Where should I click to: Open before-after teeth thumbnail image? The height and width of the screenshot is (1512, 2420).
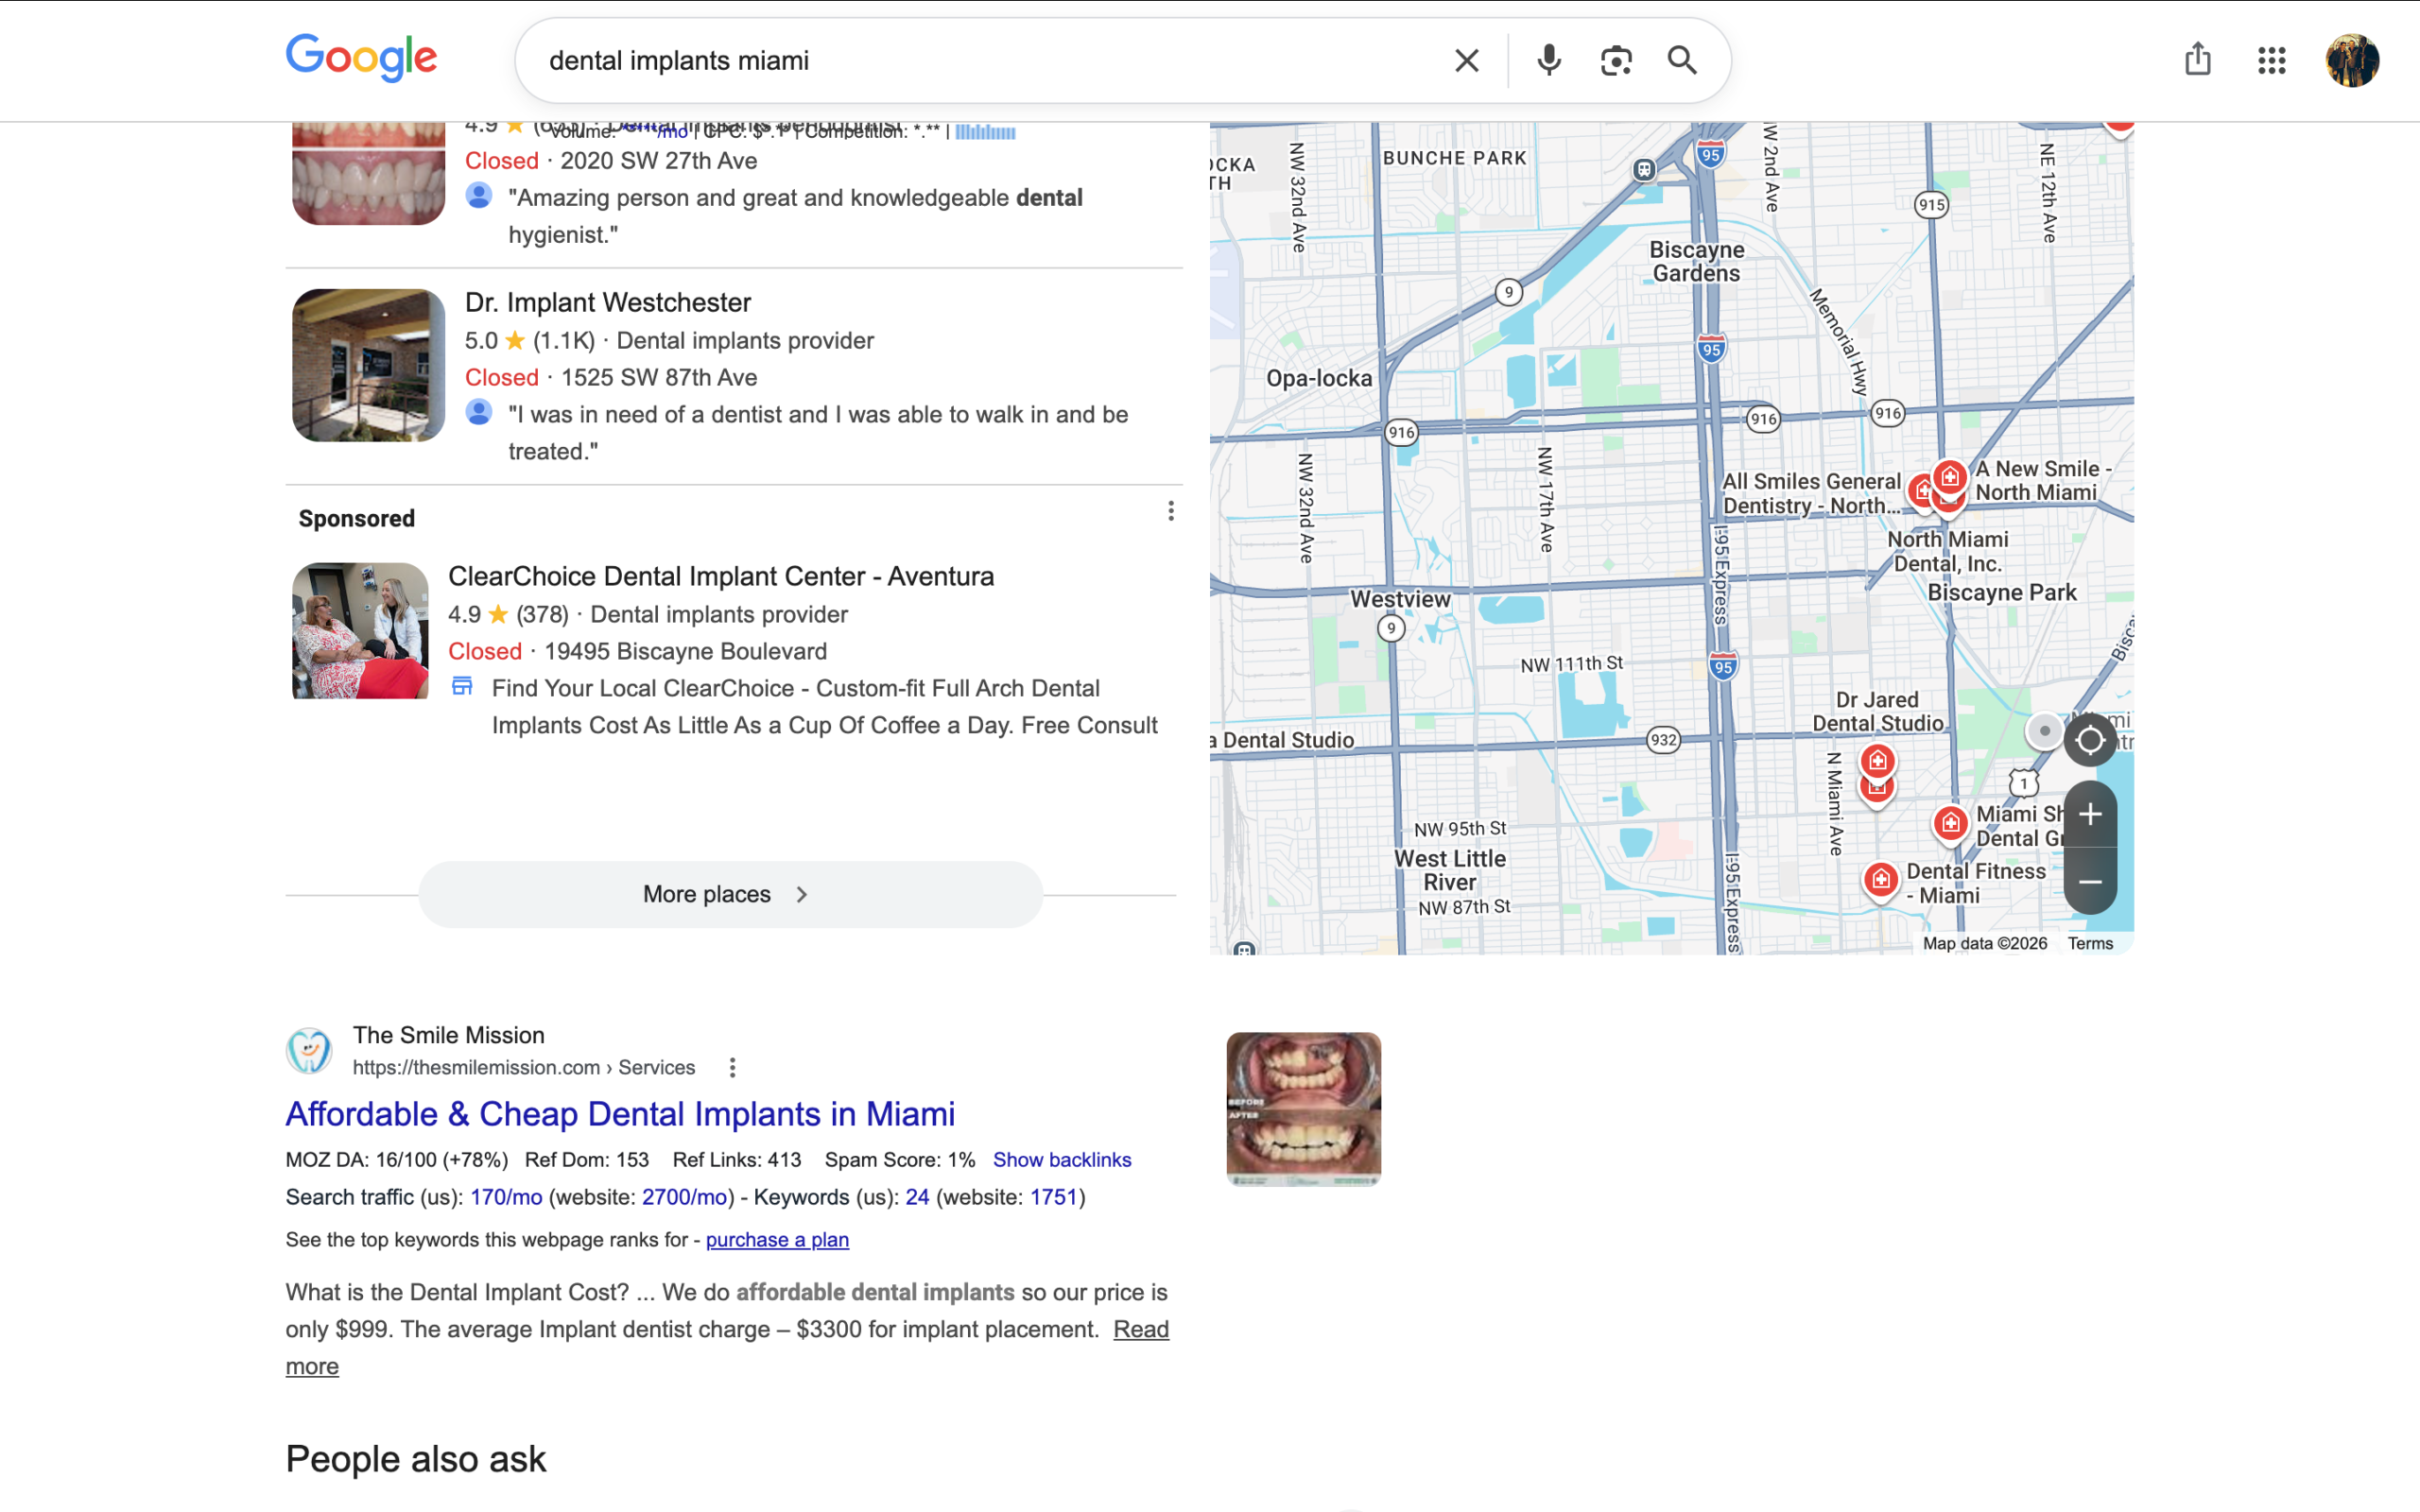(1303, 1109)
